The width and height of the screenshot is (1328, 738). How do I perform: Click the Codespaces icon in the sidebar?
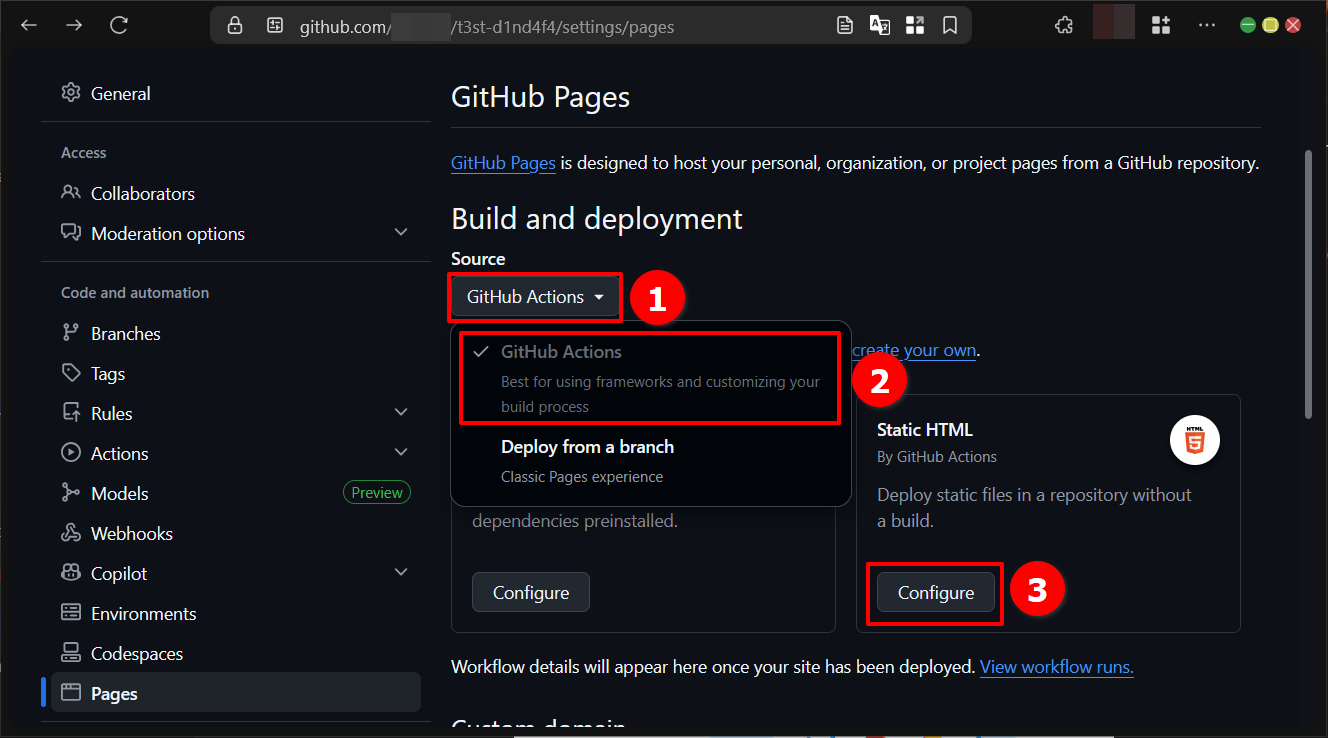coord(71,653)
